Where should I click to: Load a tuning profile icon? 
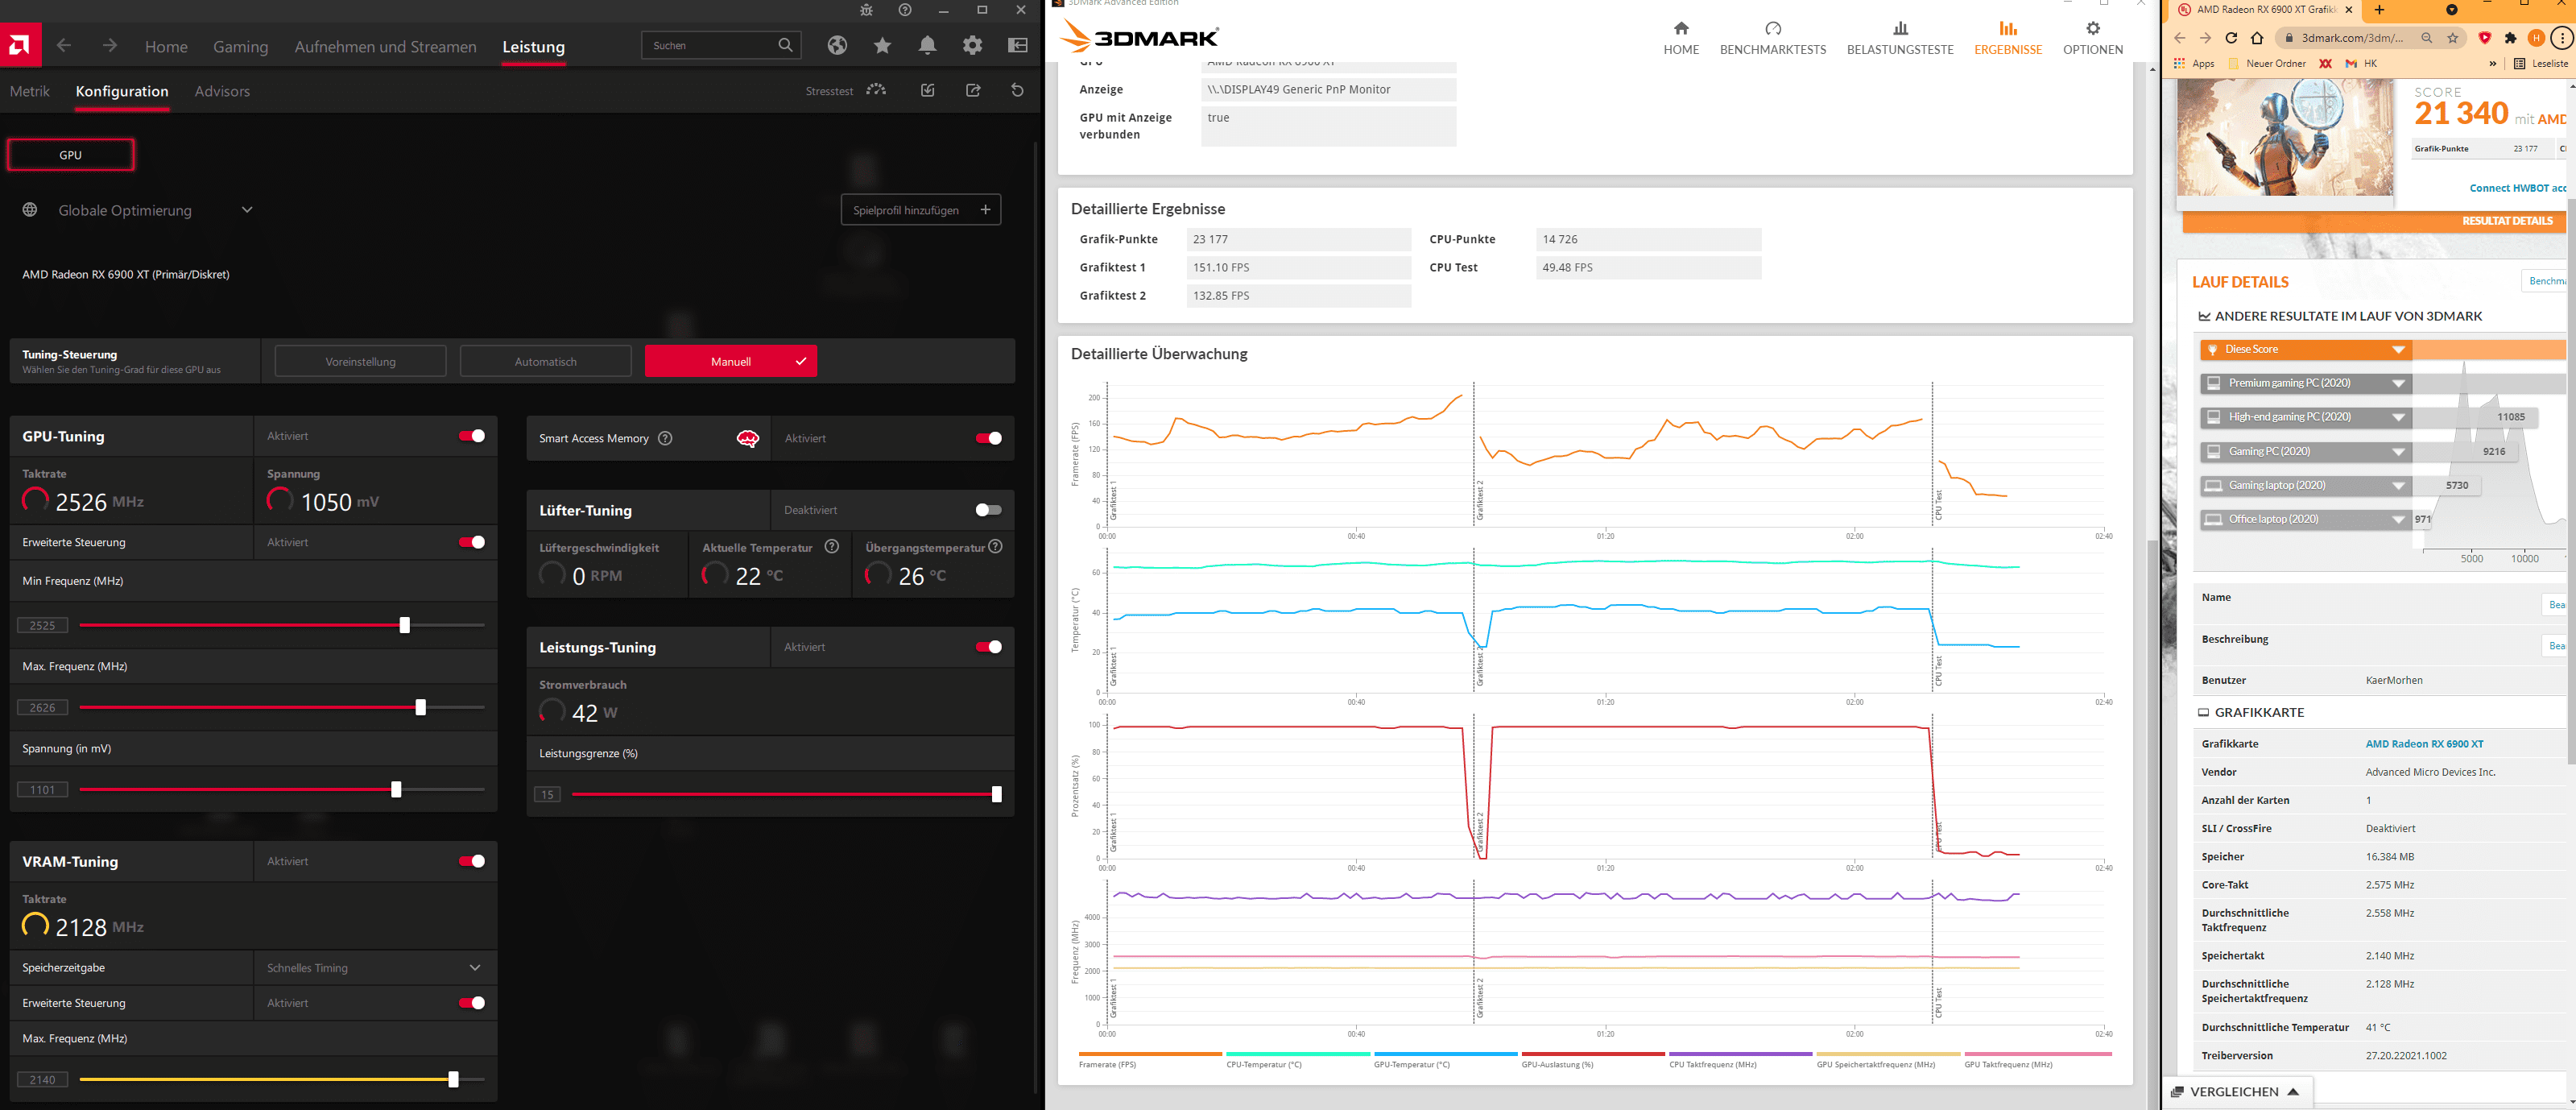click(928, 90)
